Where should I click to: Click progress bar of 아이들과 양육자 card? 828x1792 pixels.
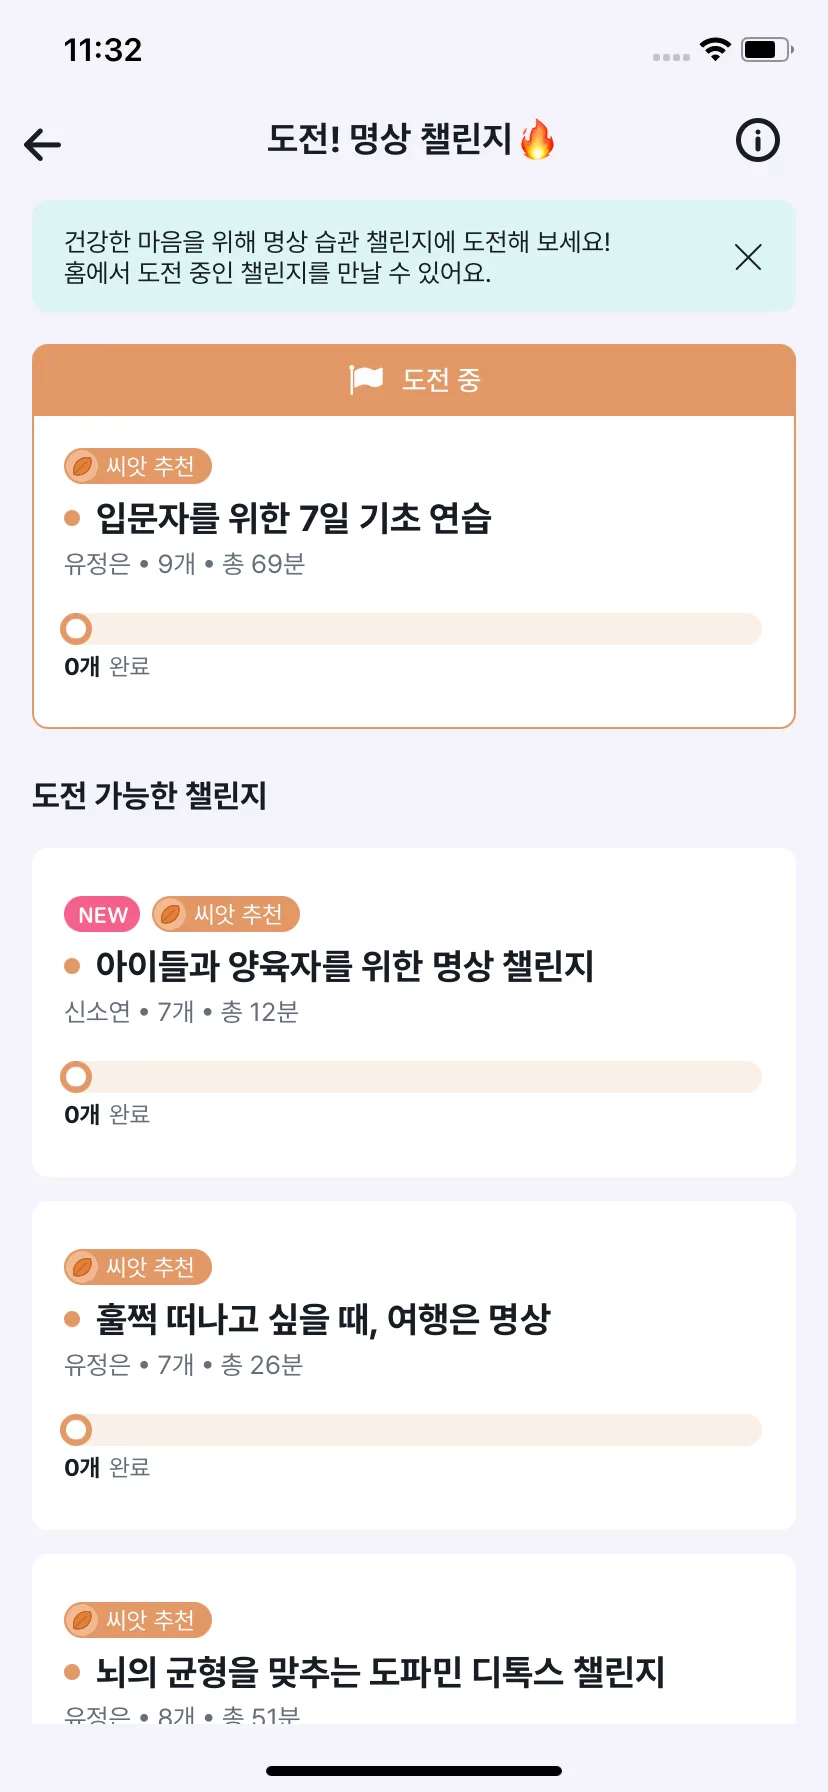coord(412,1077)
